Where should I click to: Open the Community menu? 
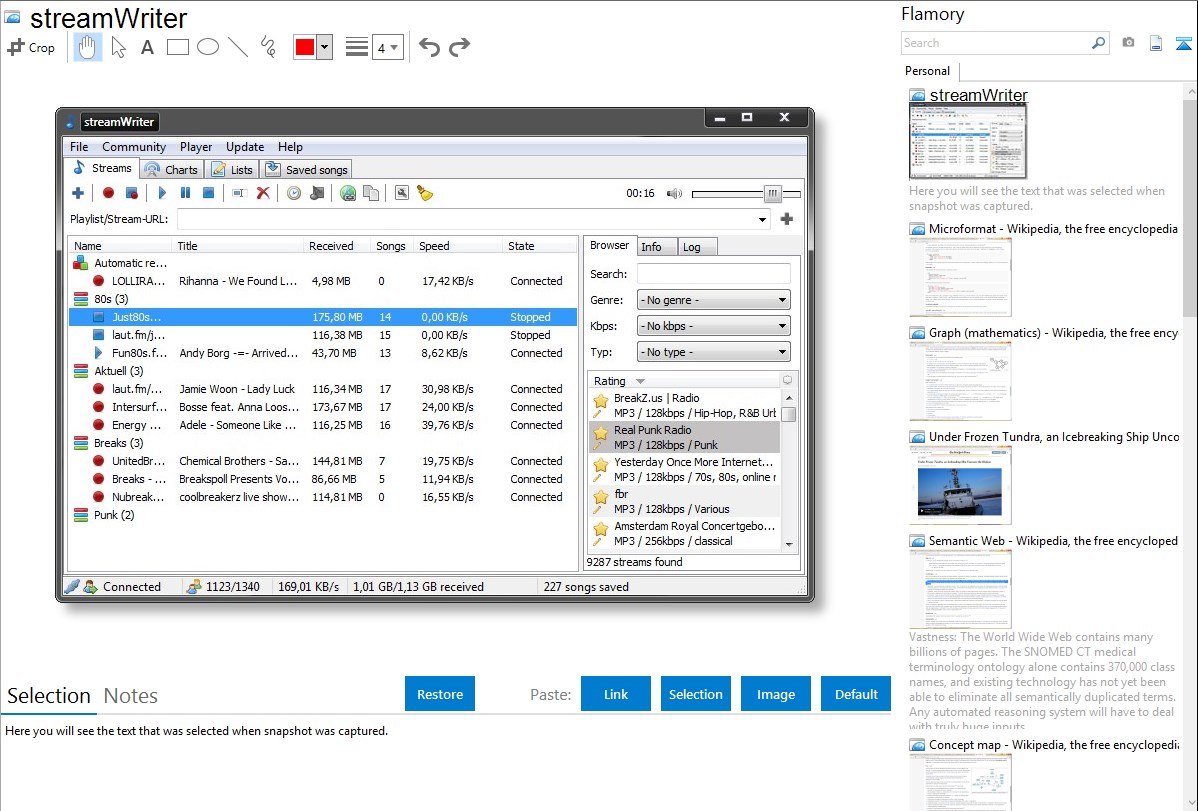coord(134,147)
